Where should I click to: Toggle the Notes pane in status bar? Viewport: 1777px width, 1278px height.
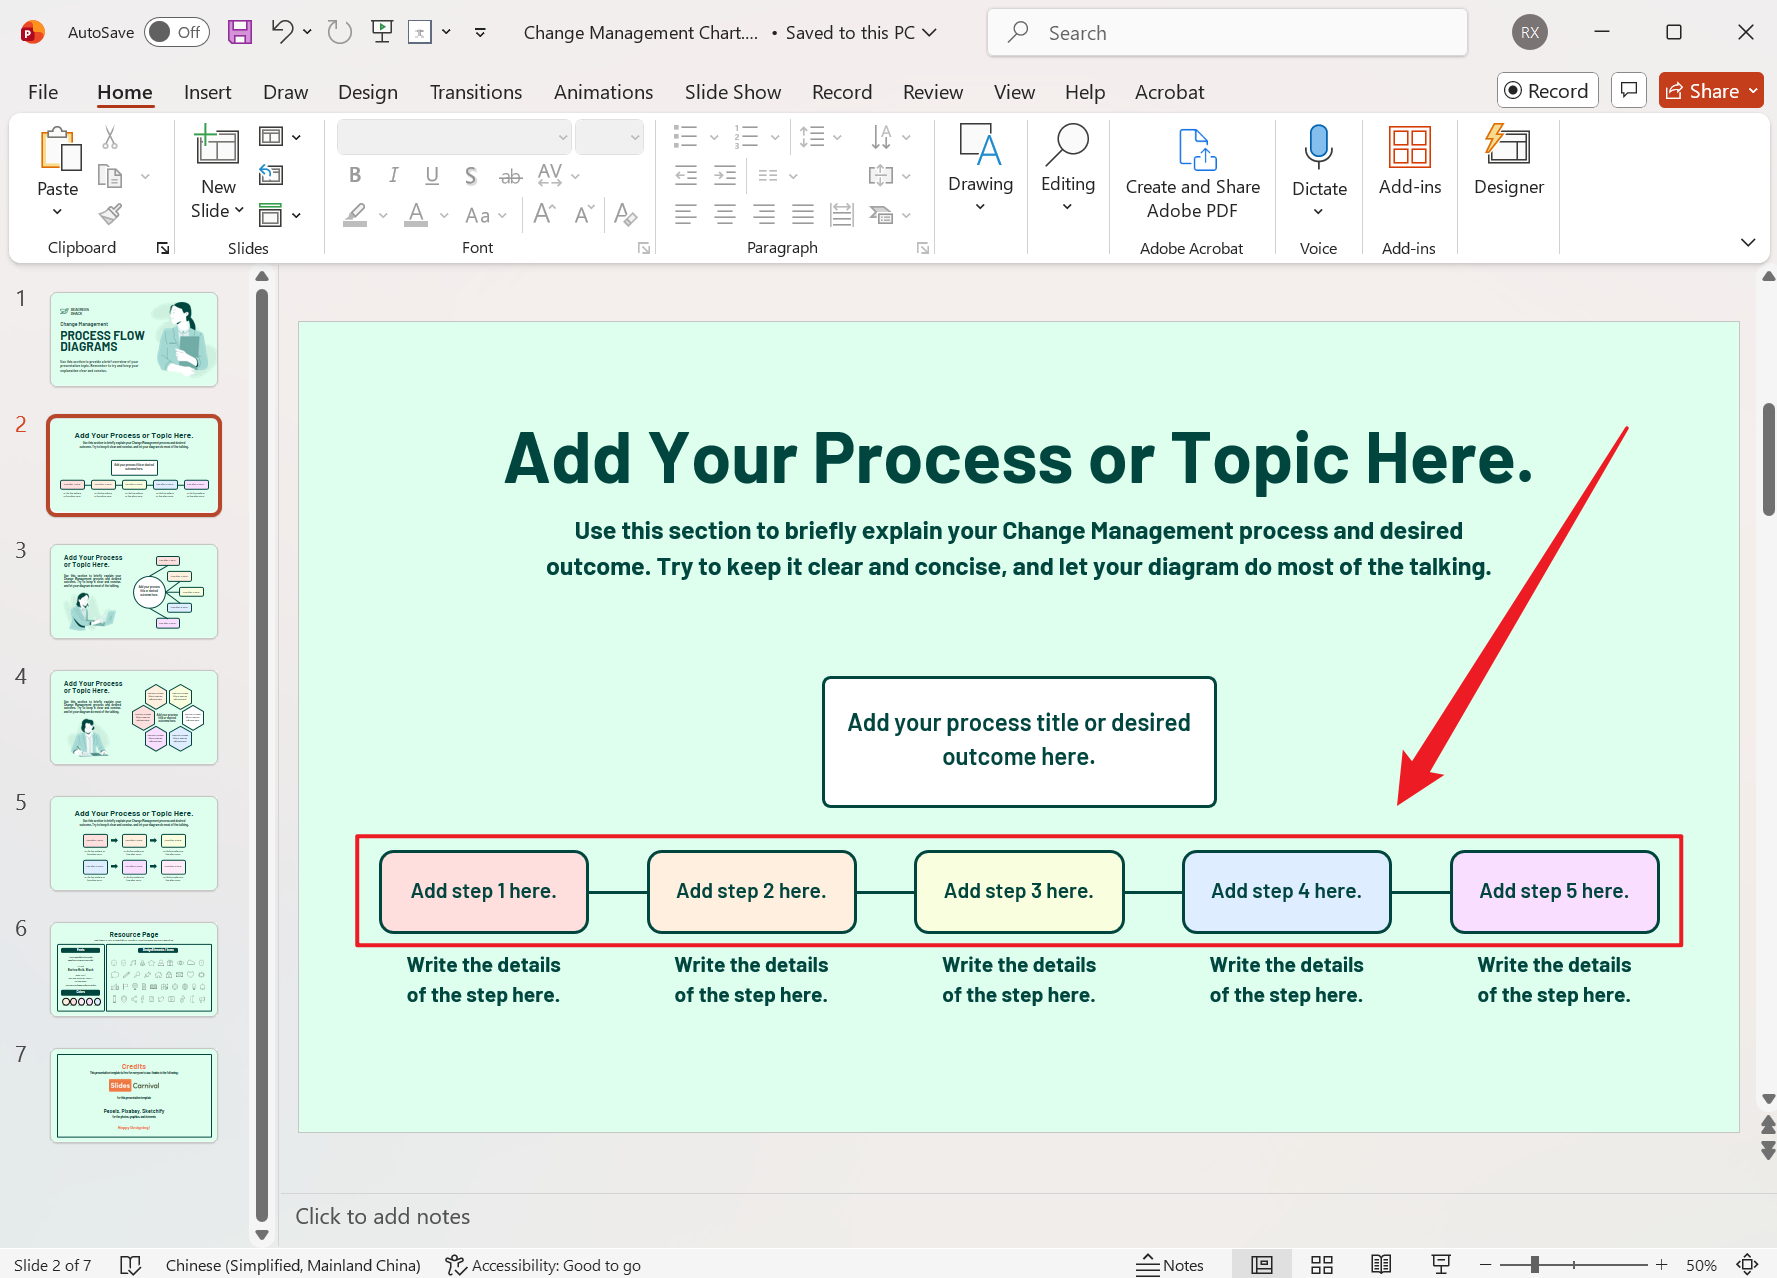1170,1265
